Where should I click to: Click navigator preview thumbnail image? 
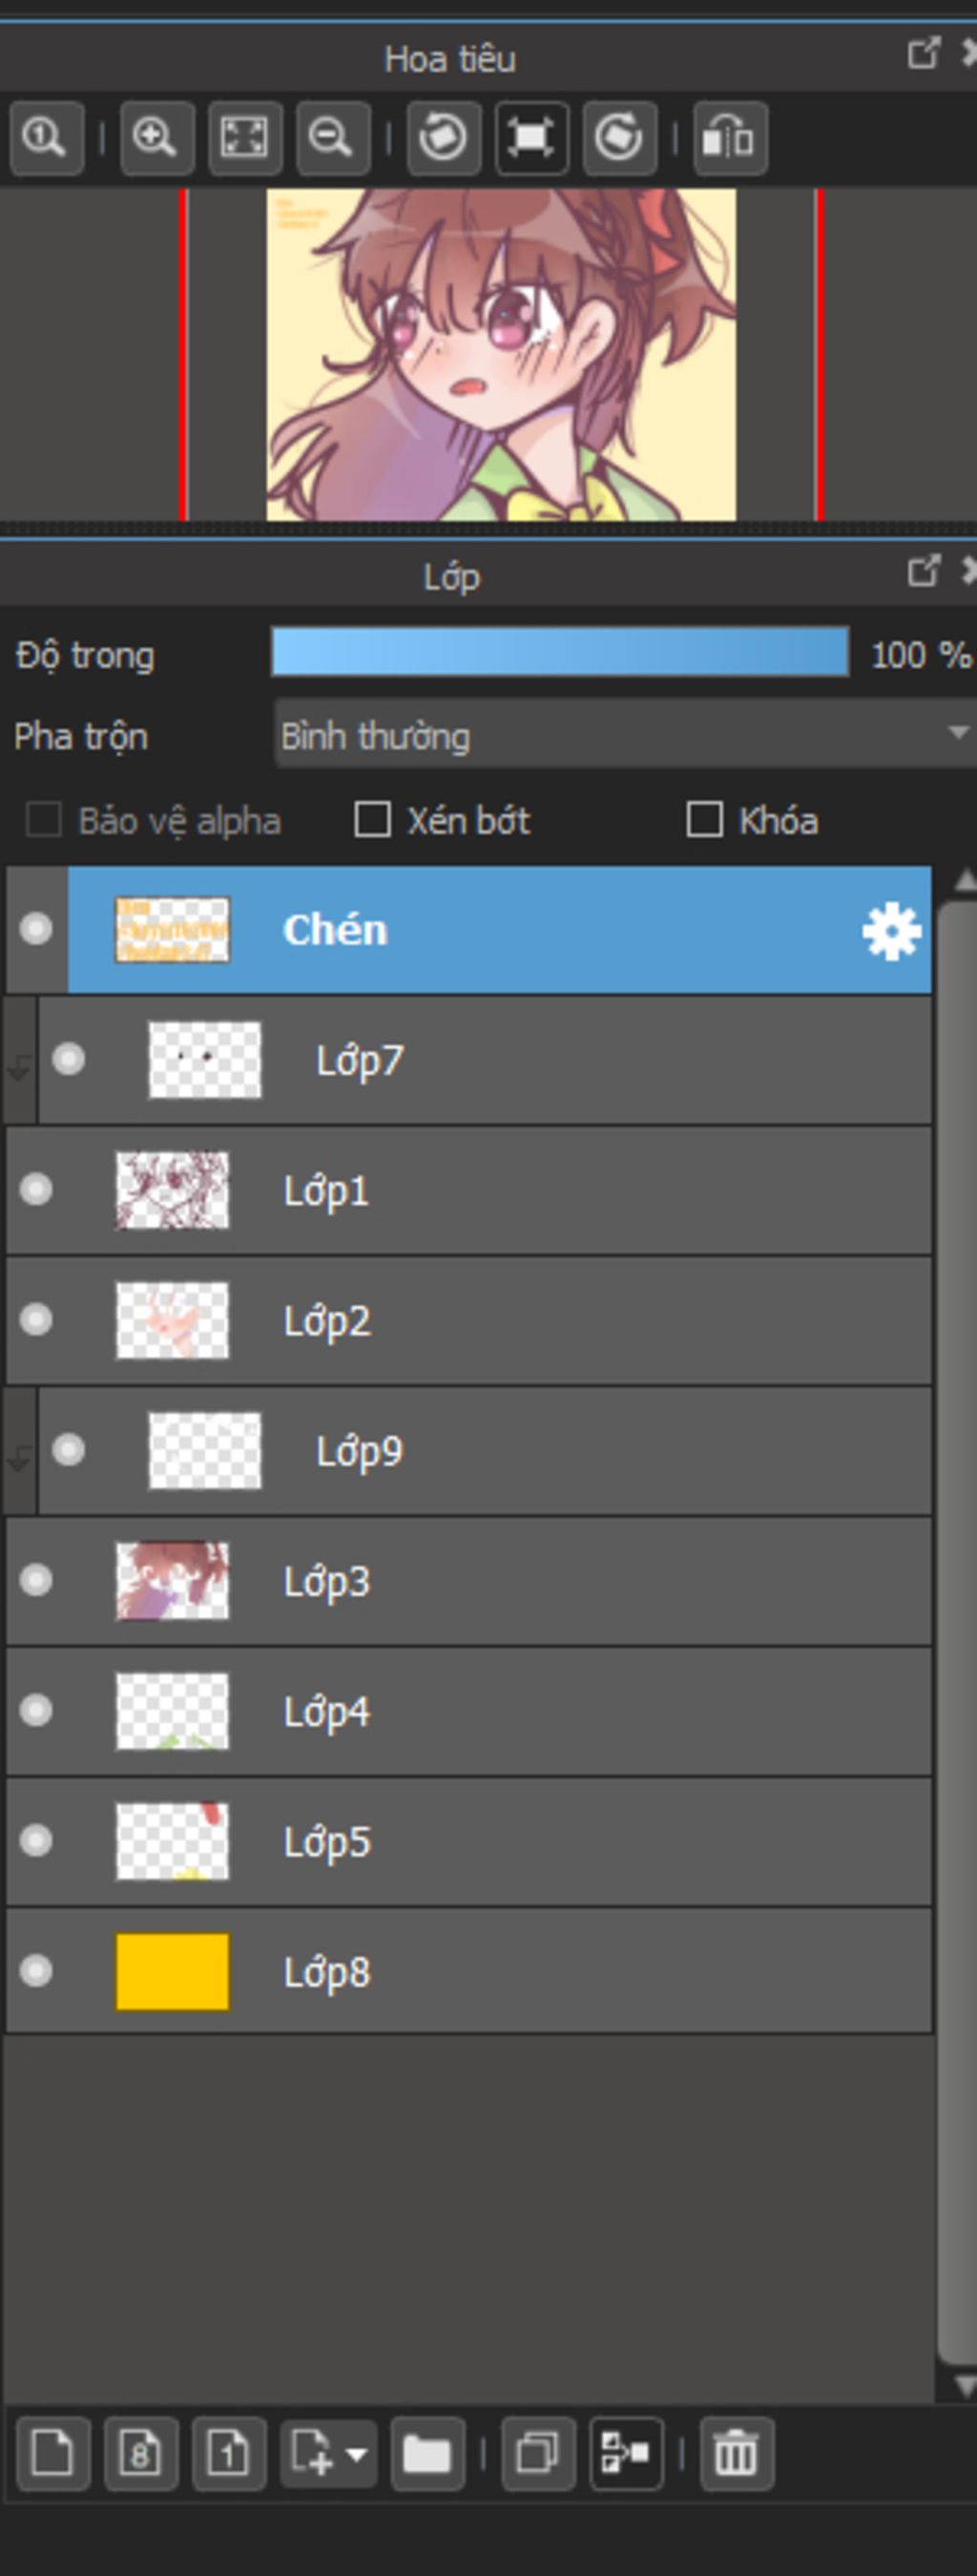tap(501, 354)
